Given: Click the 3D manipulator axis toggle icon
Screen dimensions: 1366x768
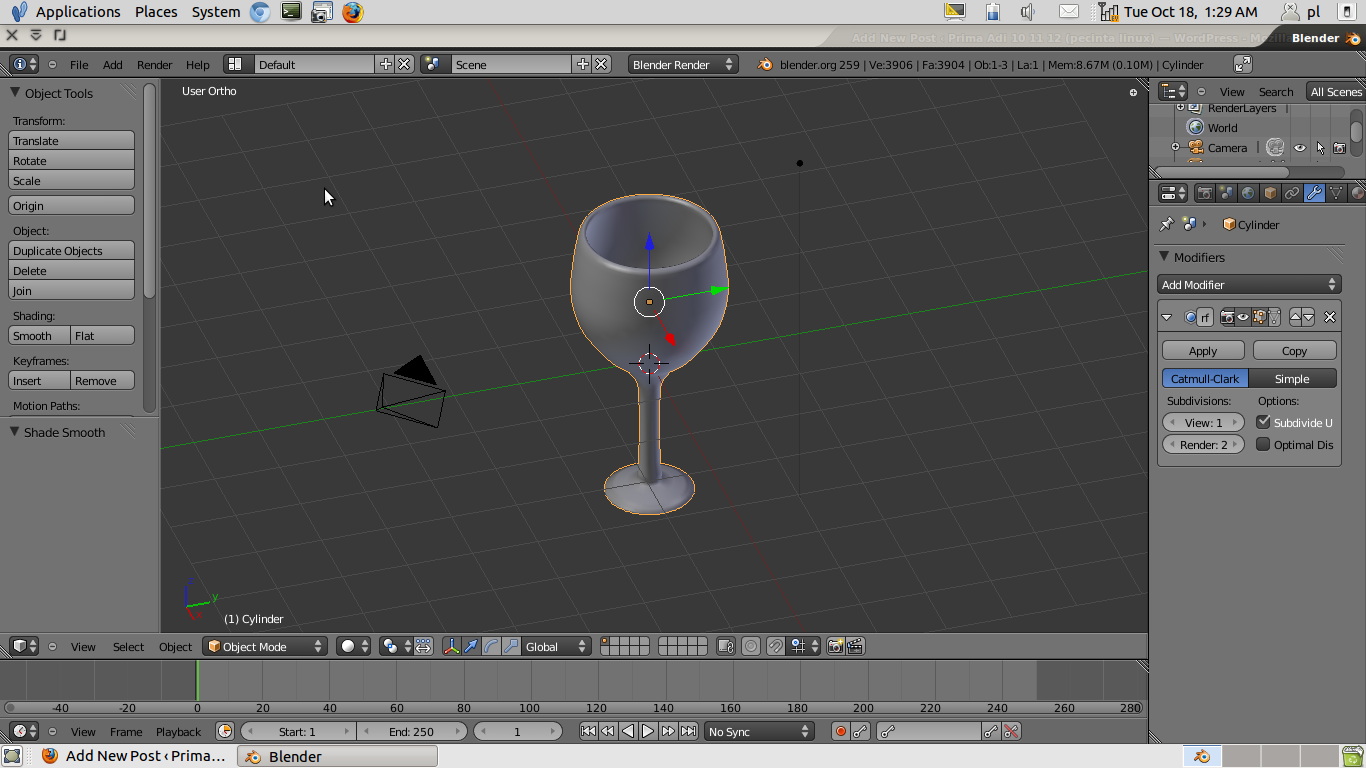Looking at the screenshot, I should (452, 647).
